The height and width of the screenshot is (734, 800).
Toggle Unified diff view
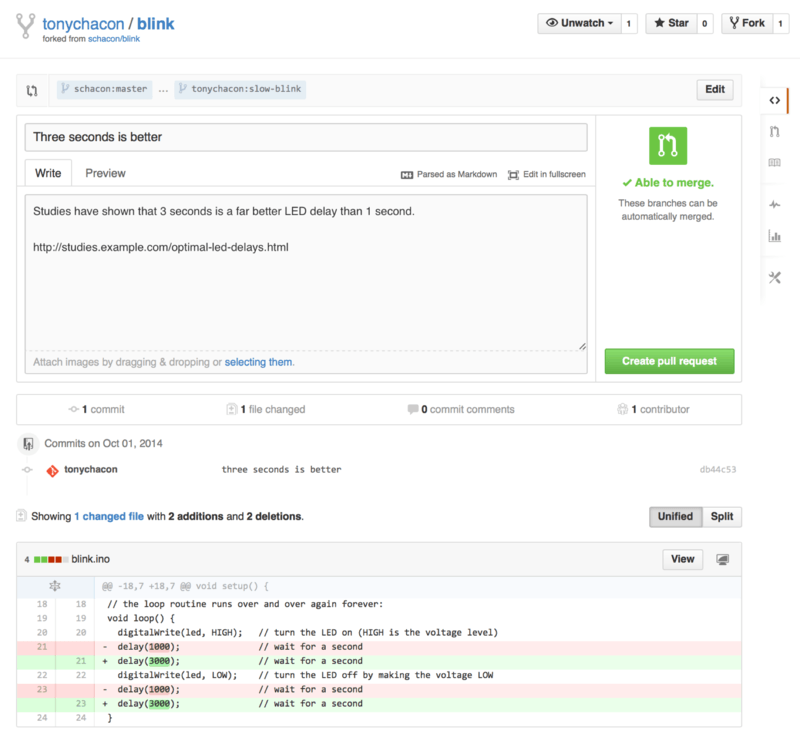(675, 516)
